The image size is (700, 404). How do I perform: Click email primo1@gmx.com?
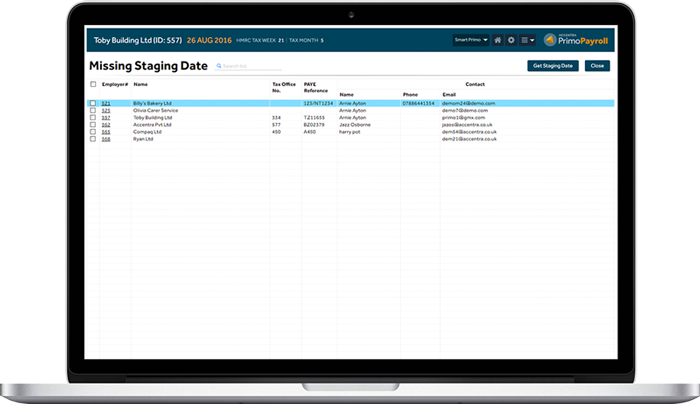click(463, 117)
